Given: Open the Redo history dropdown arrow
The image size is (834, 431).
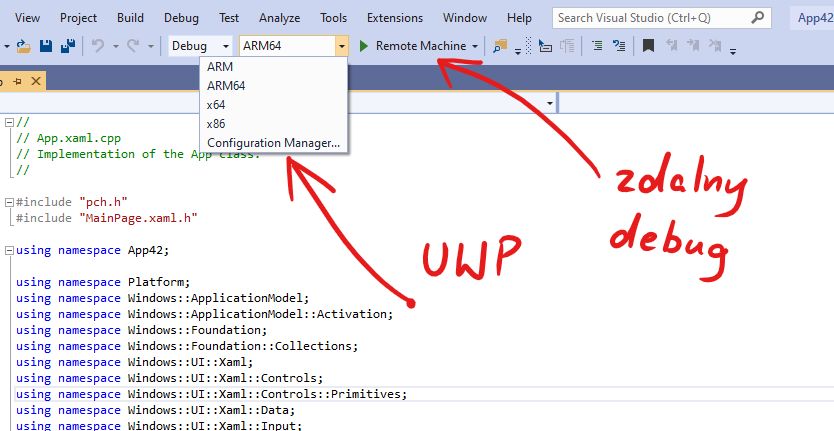Looking at the screenshot, I should tap(151, 47).
